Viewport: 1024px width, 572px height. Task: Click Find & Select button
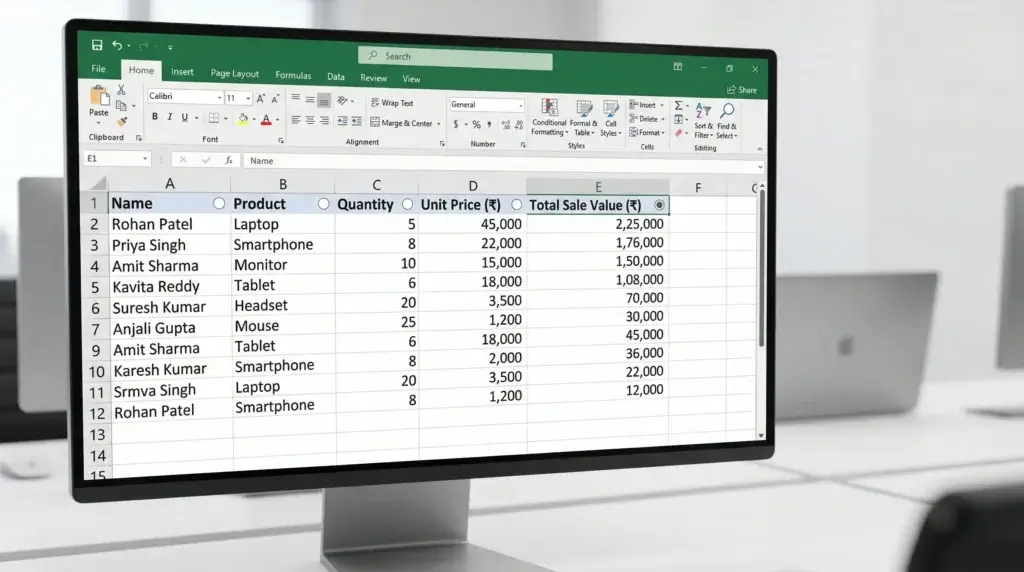pyautogui.click(x=727, y=121)
